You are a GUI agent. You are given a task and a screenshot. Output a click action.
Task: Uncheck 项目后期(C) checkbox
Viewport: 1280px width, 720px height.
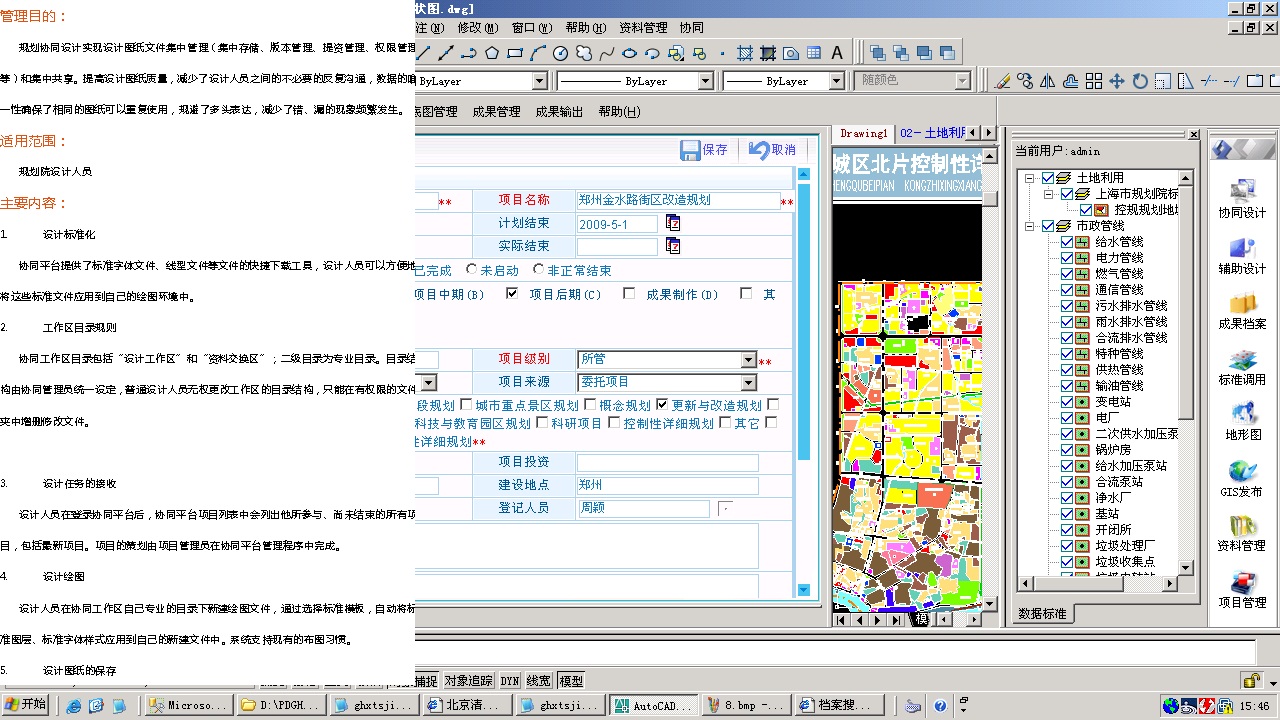point(512,294)
